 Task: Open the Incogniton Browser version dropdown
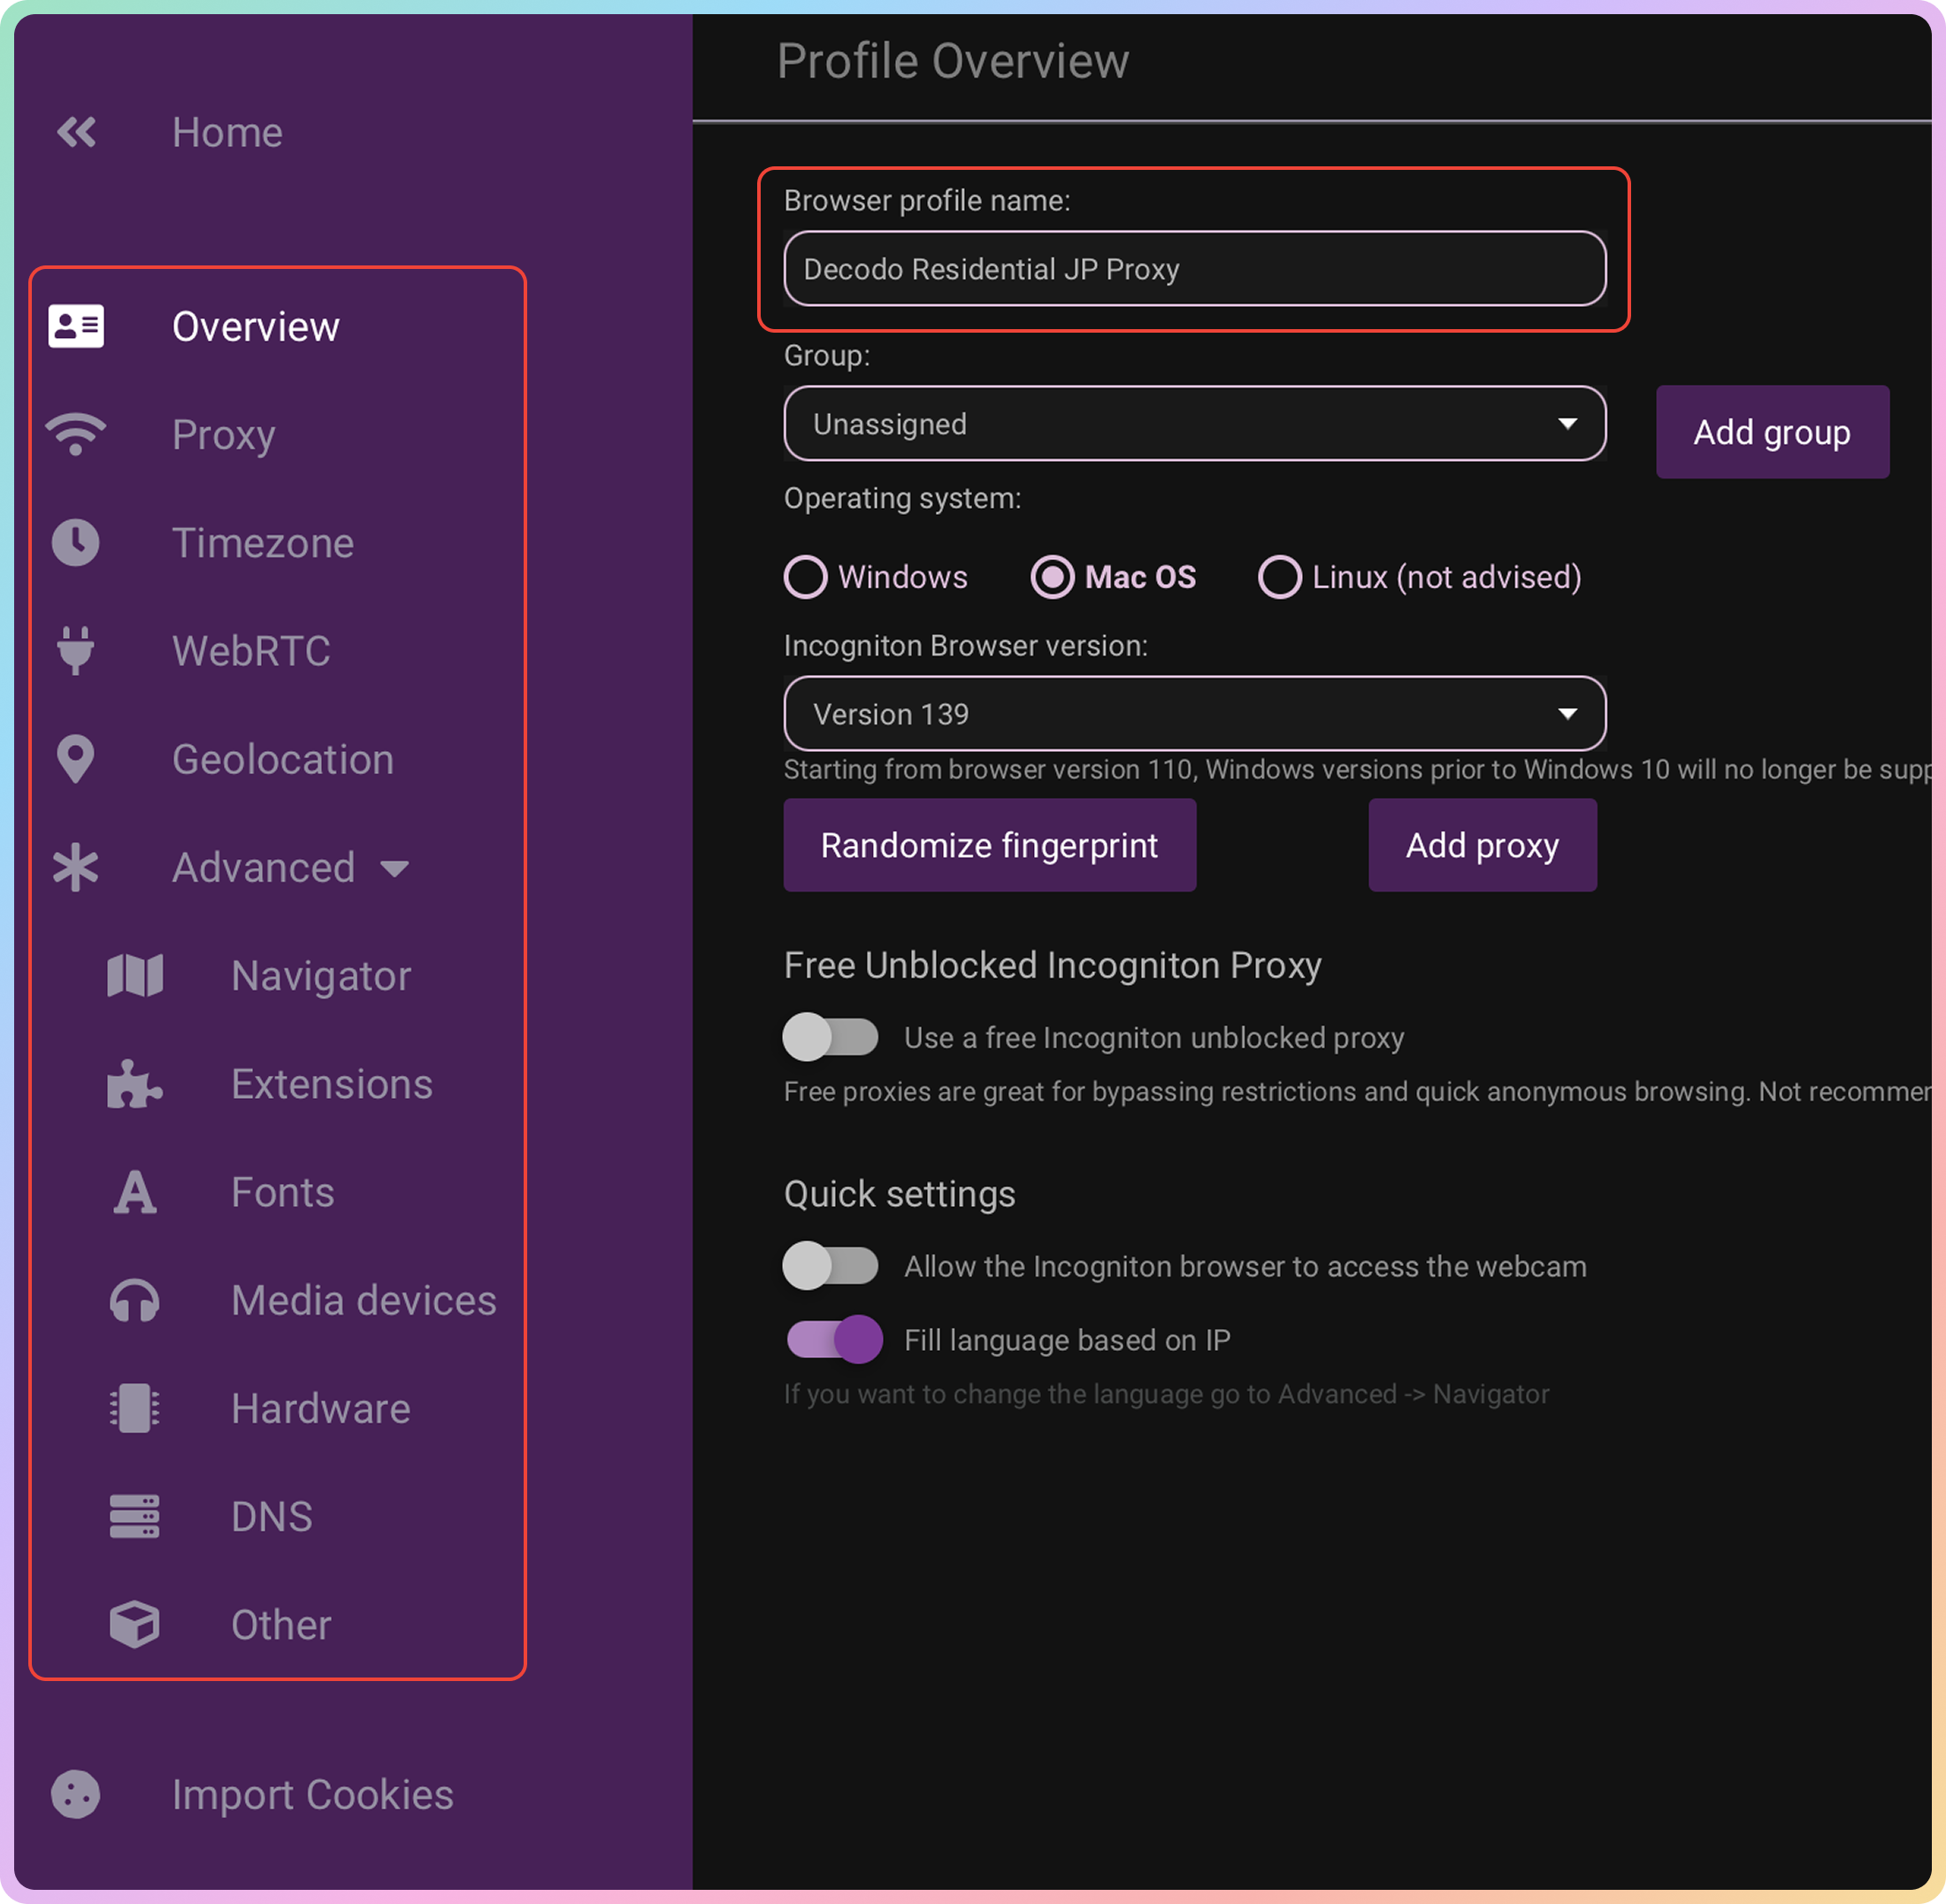(1194, 714)
